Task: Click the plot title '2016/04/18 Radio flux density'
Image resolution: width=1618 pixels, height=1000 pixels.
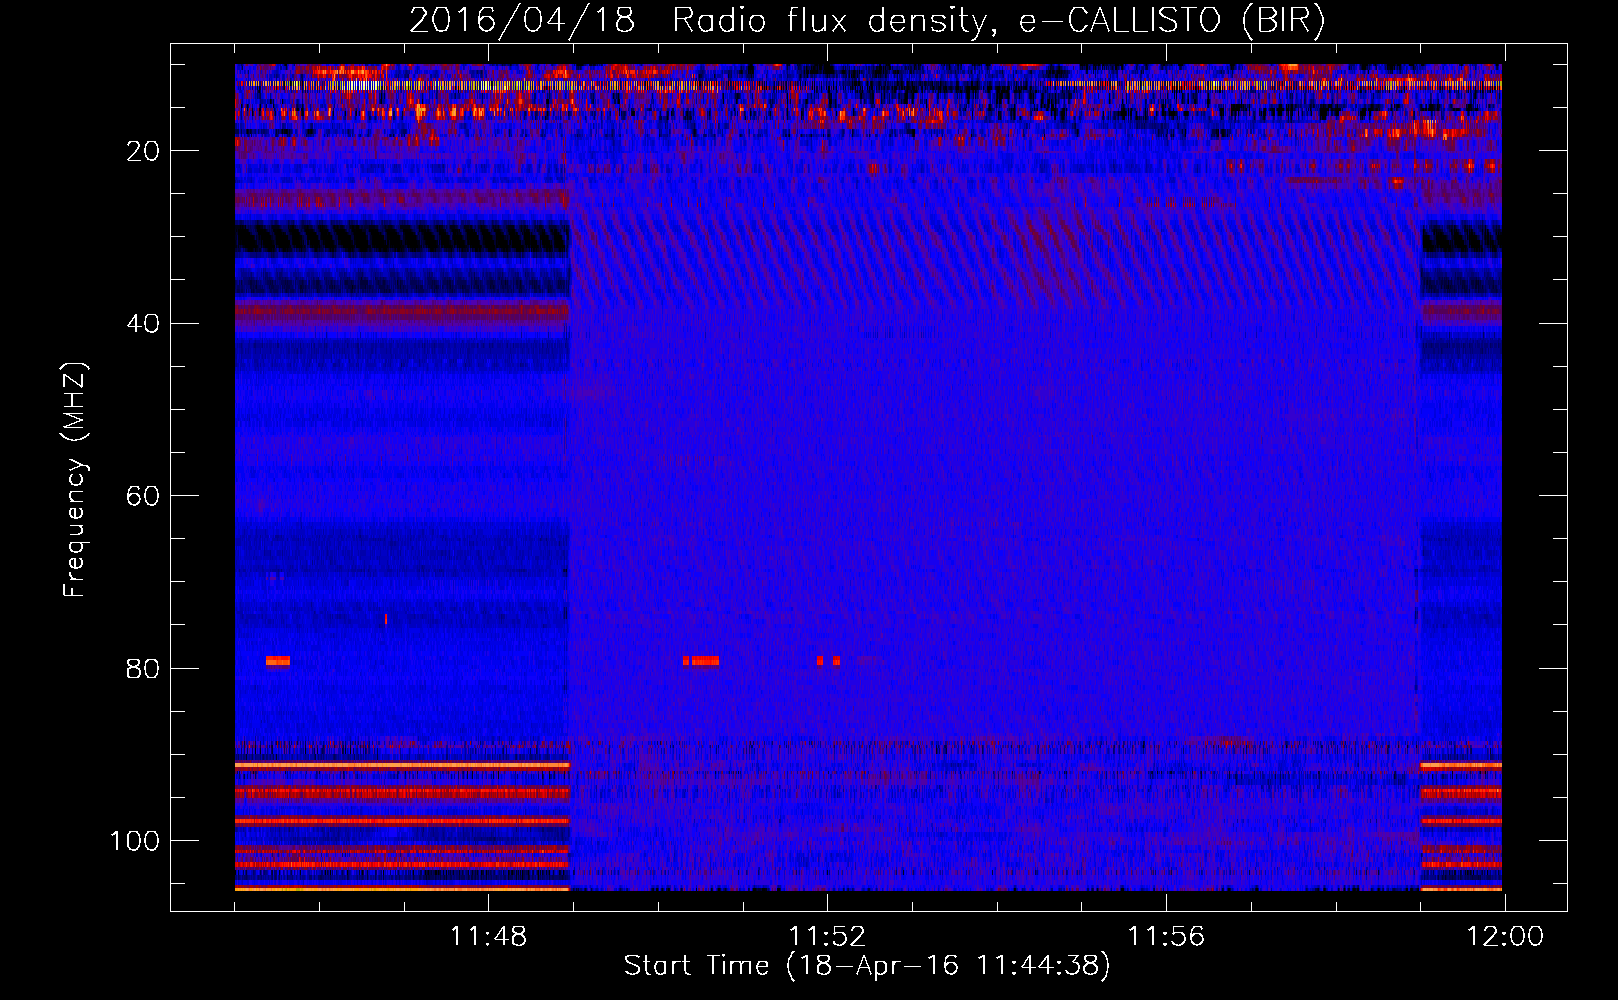Action: pos(867,21)
